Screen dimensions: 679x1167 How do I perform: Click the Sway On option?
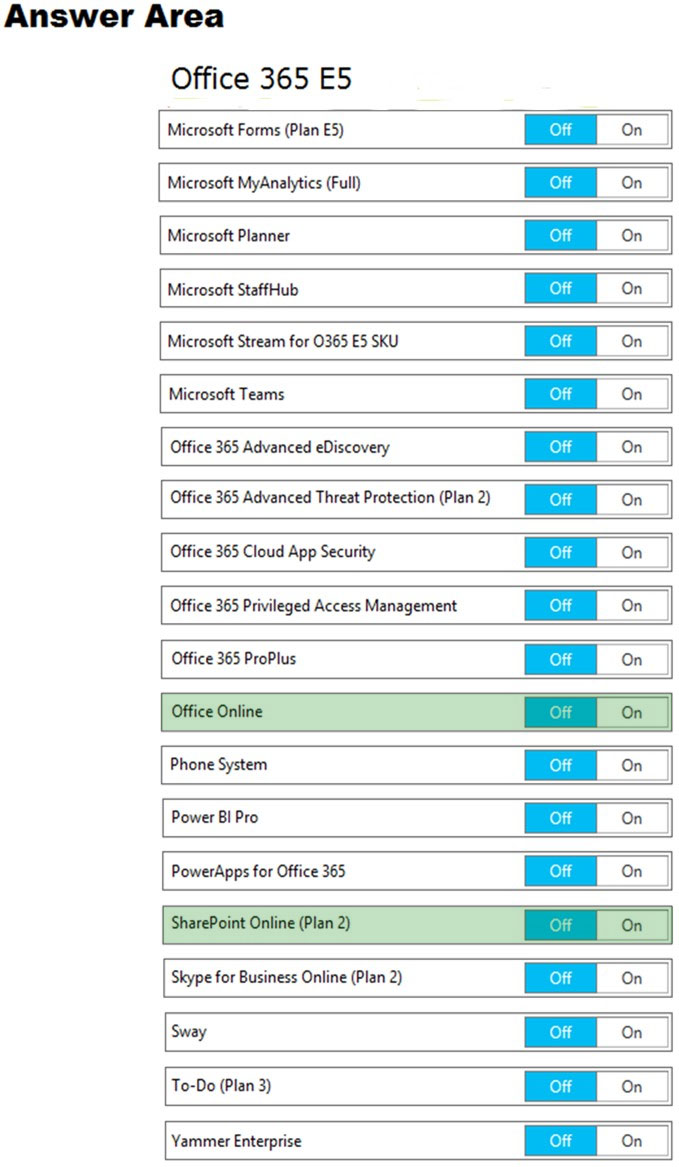pyautogui.click(x=632, y=1032)
